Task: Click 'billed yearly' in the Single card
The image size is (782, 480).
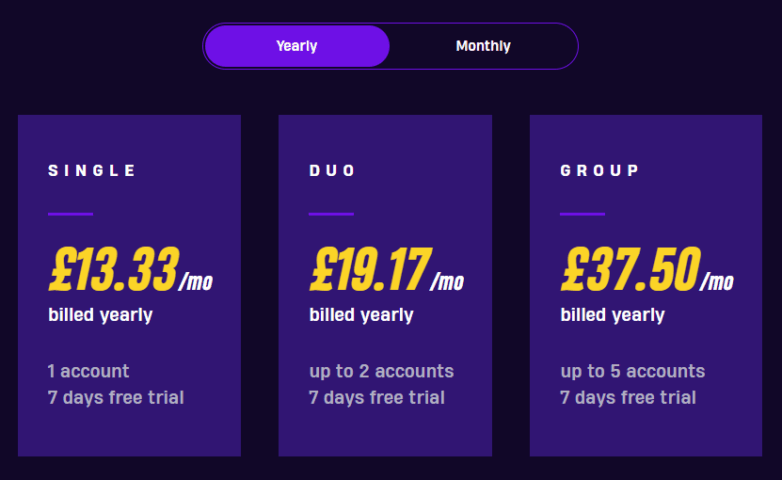Action: [x=100, y=315]
